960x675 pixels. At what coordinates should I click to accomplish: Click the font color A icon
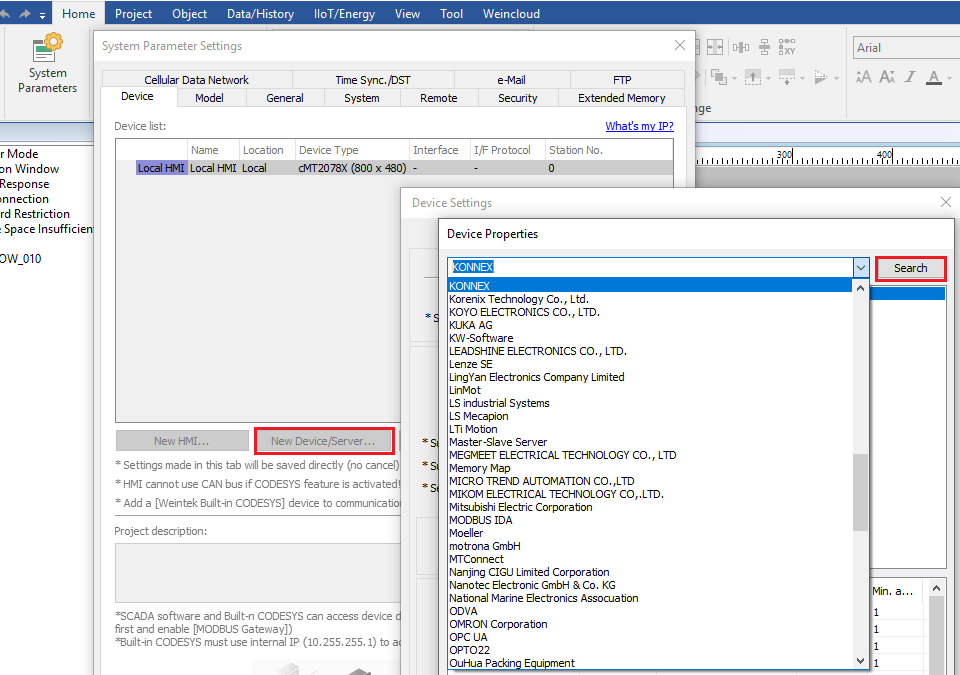[x=934, y=77]
